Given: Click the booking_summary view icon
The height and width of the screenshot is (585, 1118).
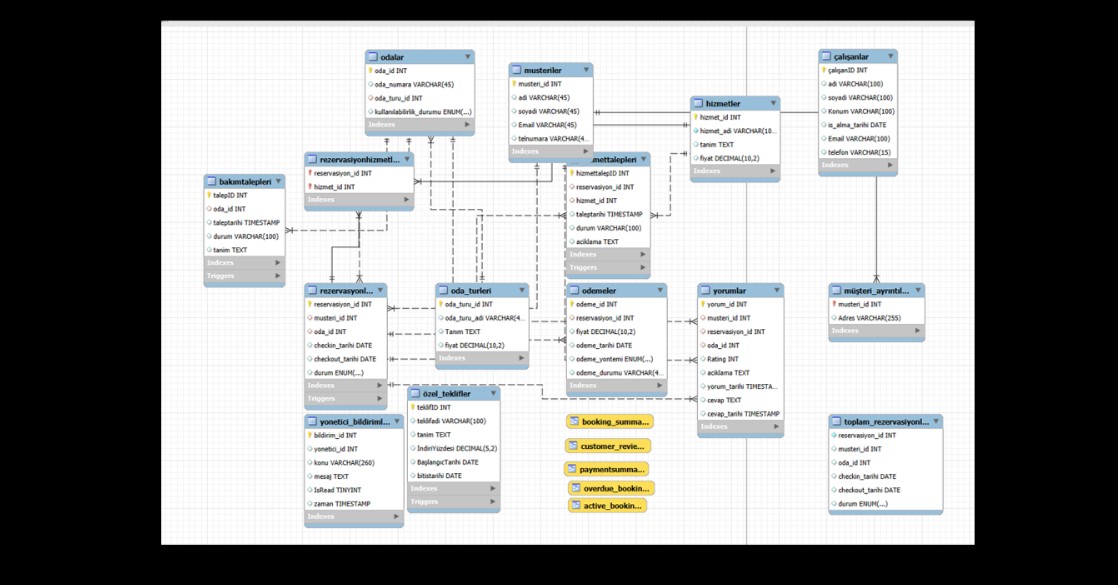Looking at the screenshot, I should click(574, 422).
